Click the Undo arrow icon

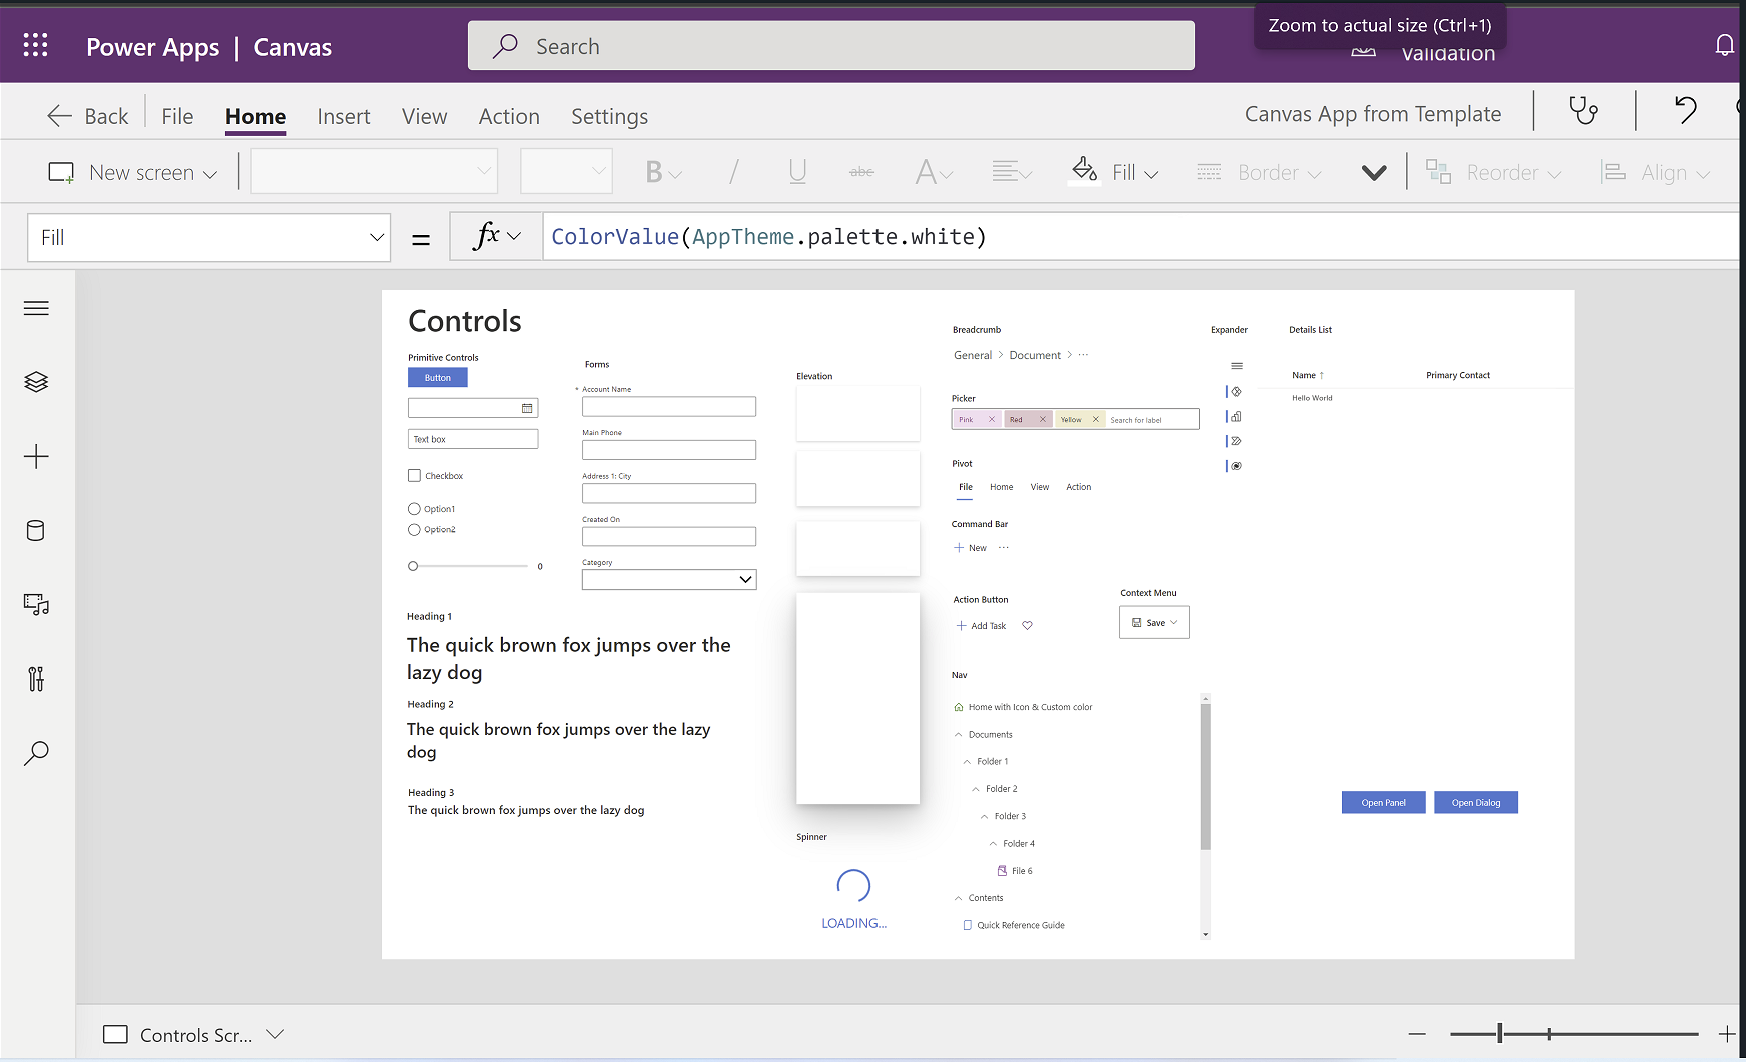click(x=1686, y=110)
